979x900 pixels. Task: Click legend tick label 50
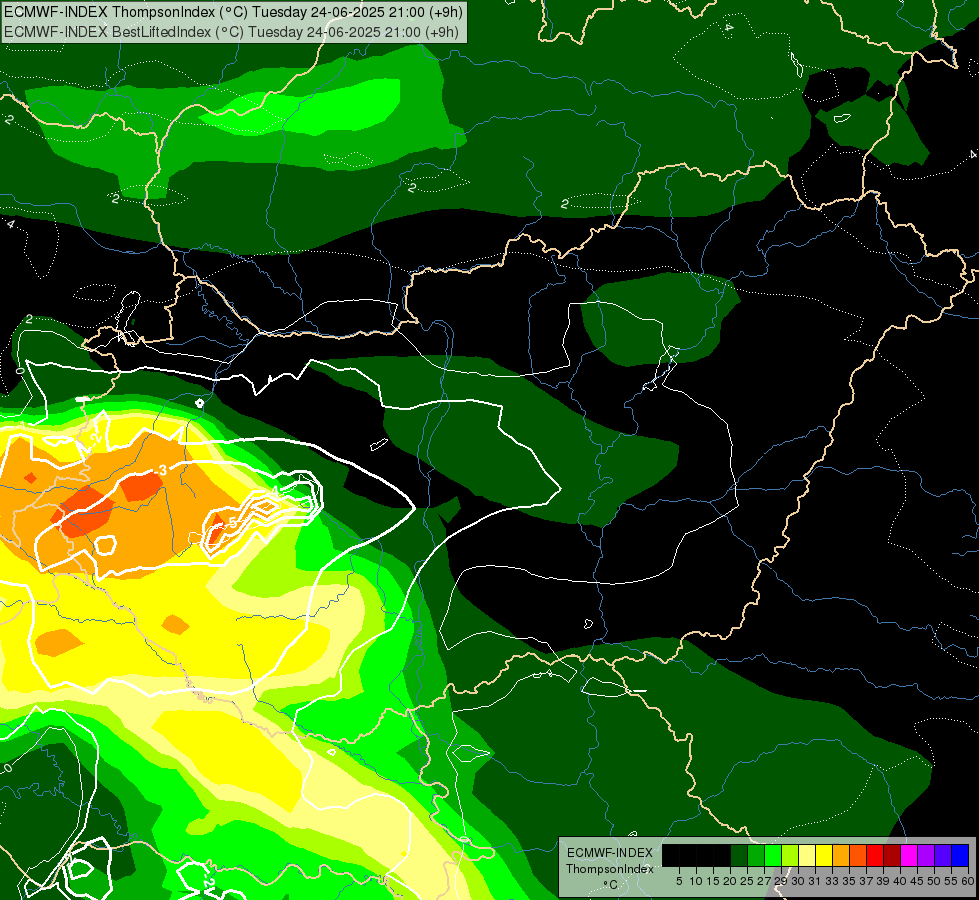pyautogui.click(x=934, y=881)
